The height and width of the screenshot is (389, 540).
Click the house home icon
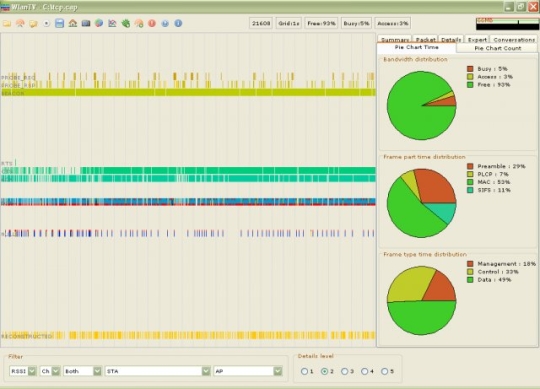(x=73, y=23)
